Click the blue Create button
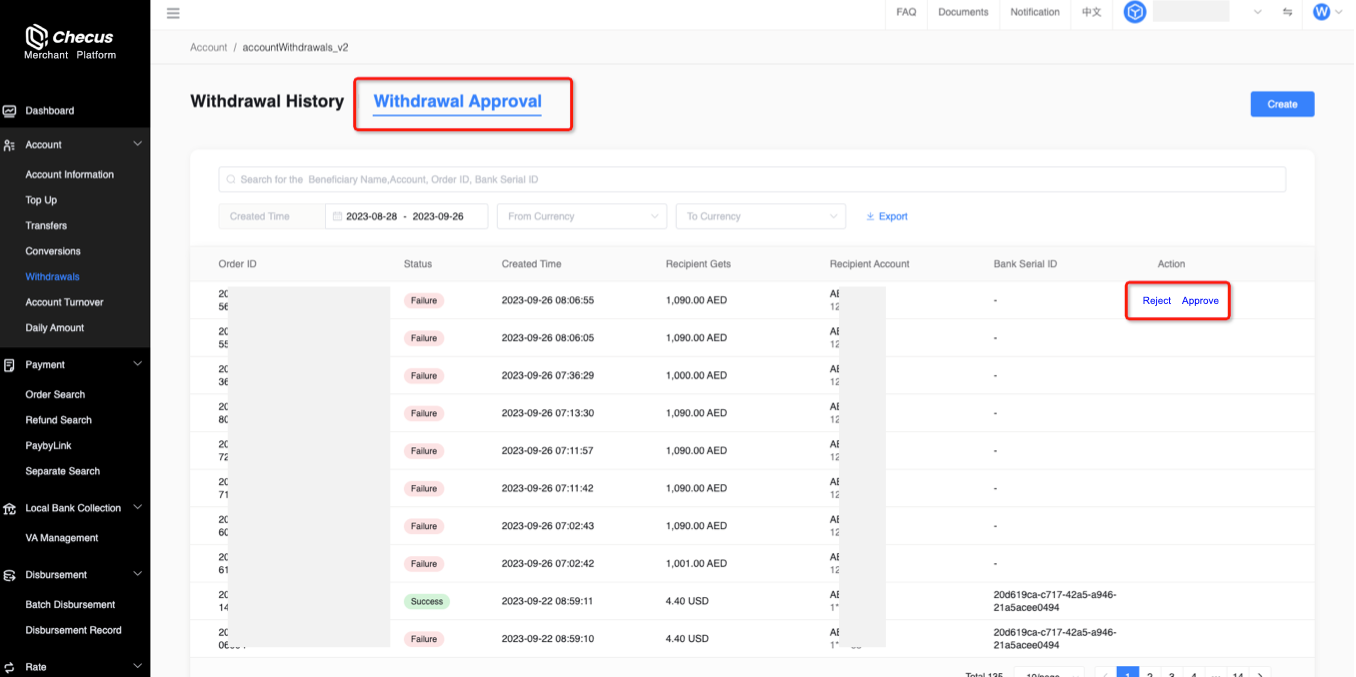Viewport: 1356px width, 677px height. pyautogui.click(x=1282, y=104)
